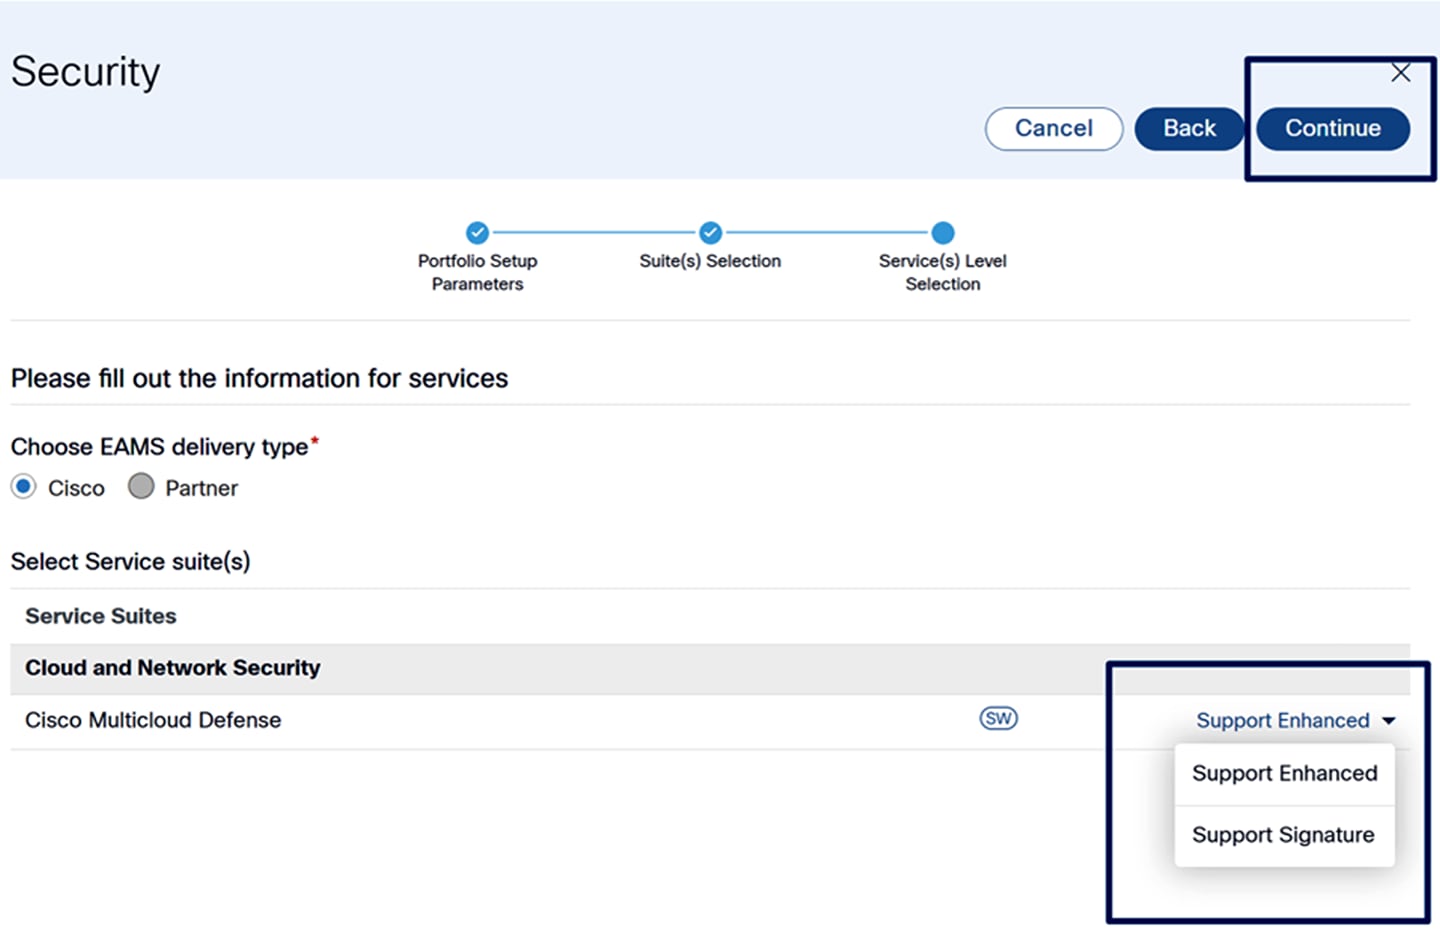Click the Suite(s) Selection label
Screen dimensions: 1440x952
(710, 261)
